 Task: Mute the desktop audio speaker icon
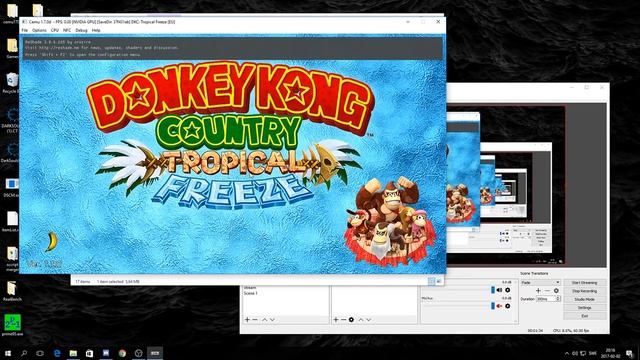click(x=499, y=290)
